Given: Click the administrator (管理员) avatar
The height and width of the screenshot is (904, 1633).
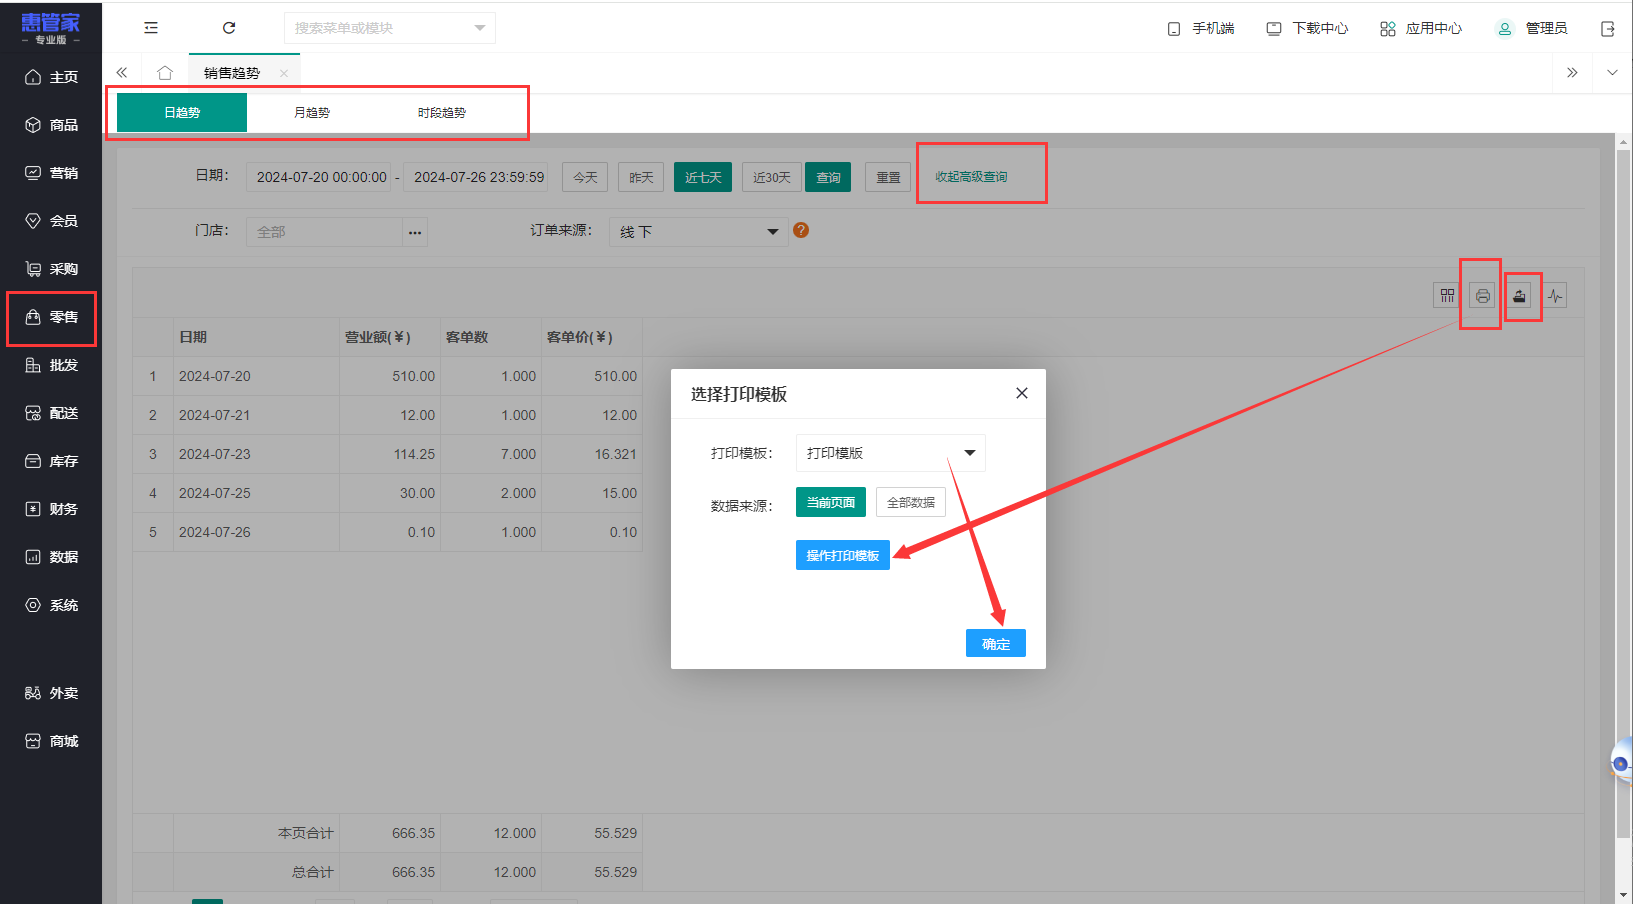Looking at the screenshot, I should coord(1504,28).
